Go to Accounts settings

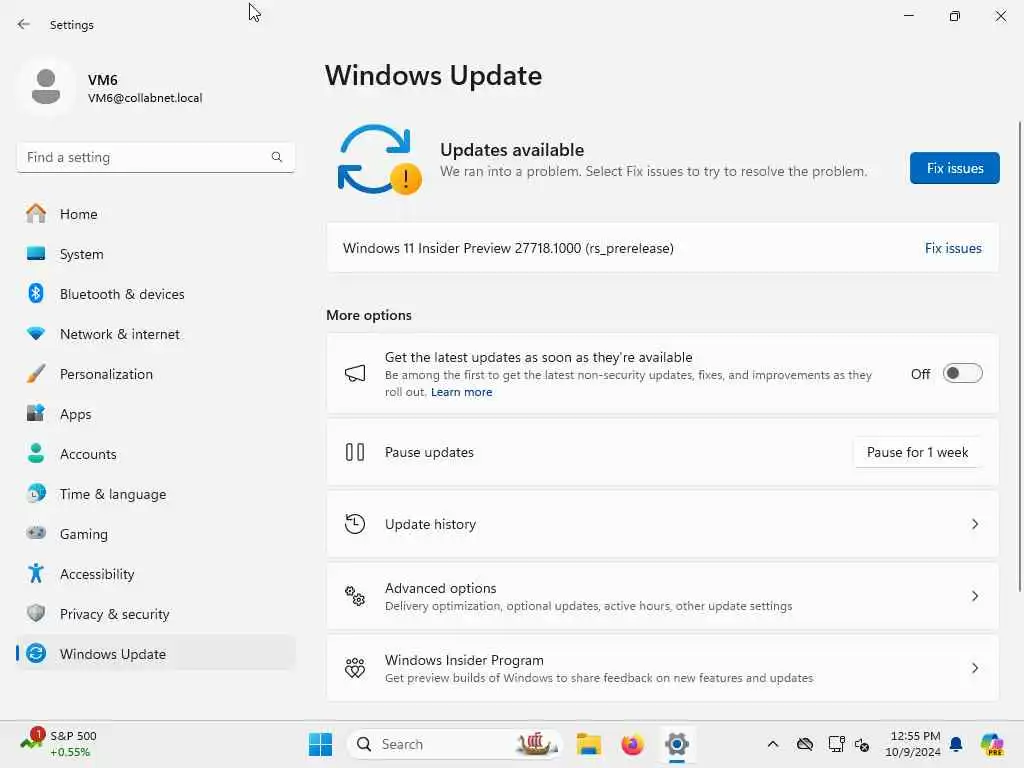point(155,454)
